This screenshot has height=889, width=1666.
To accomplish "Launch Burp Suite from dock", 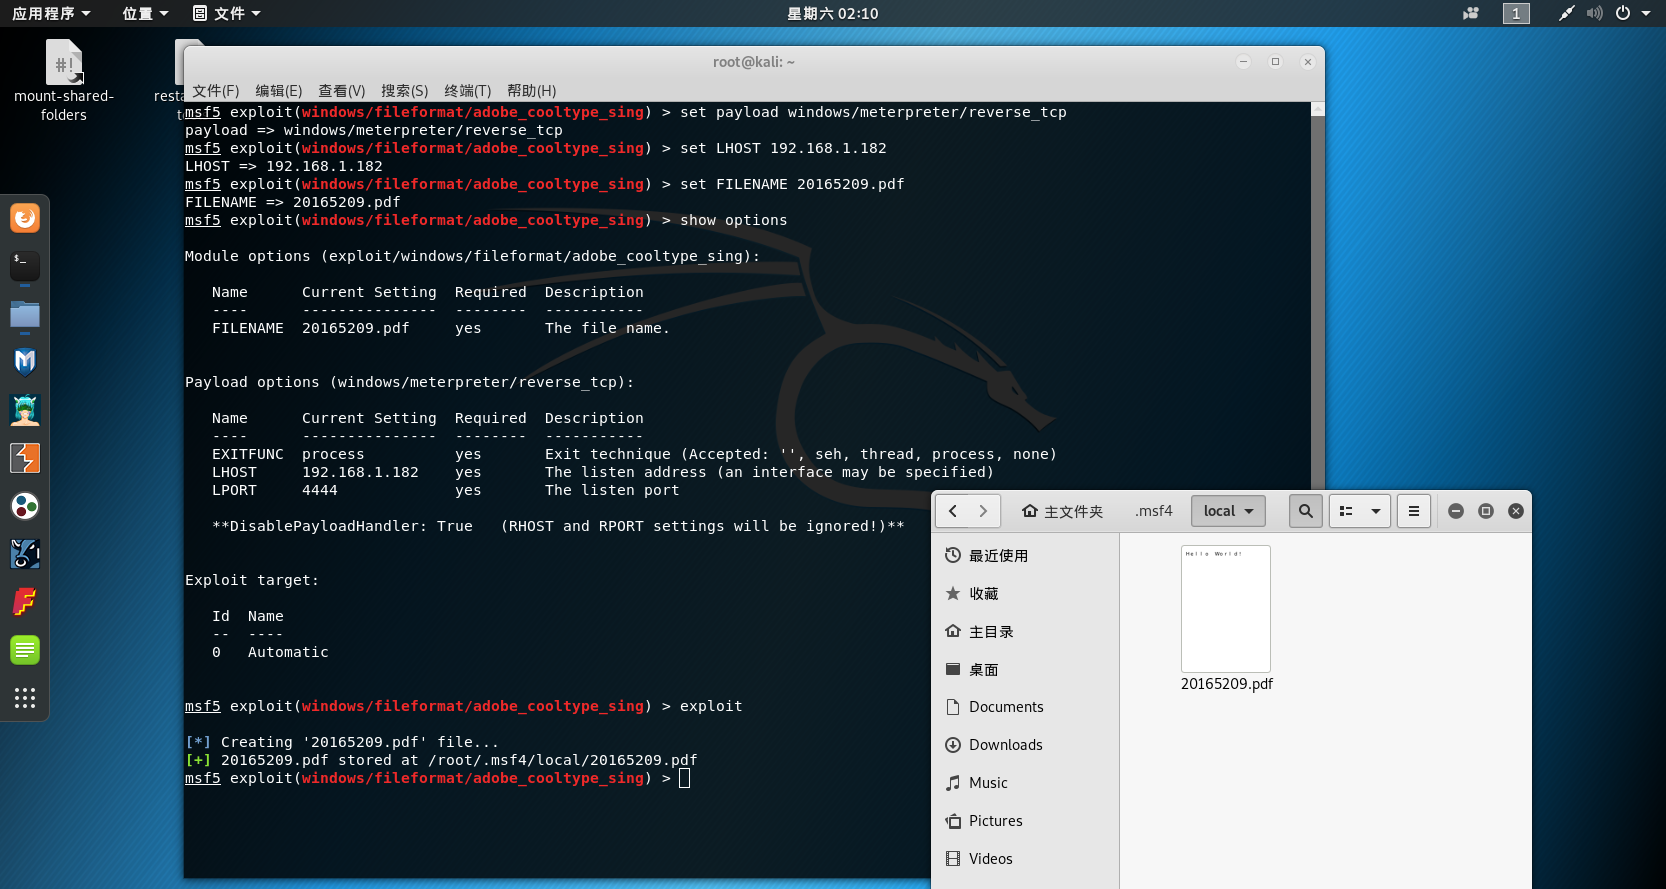I will click(25, 458).
